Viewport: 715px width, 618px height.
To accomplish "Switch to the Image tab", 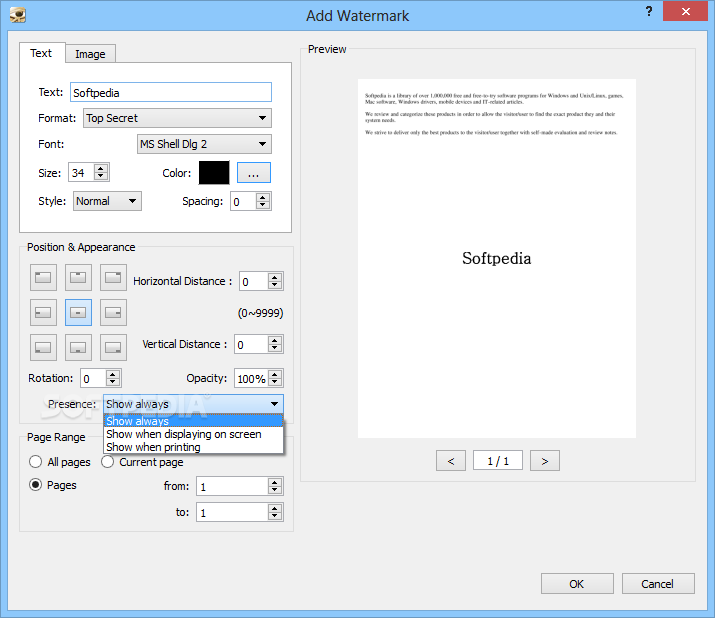I will click(90, 54).
